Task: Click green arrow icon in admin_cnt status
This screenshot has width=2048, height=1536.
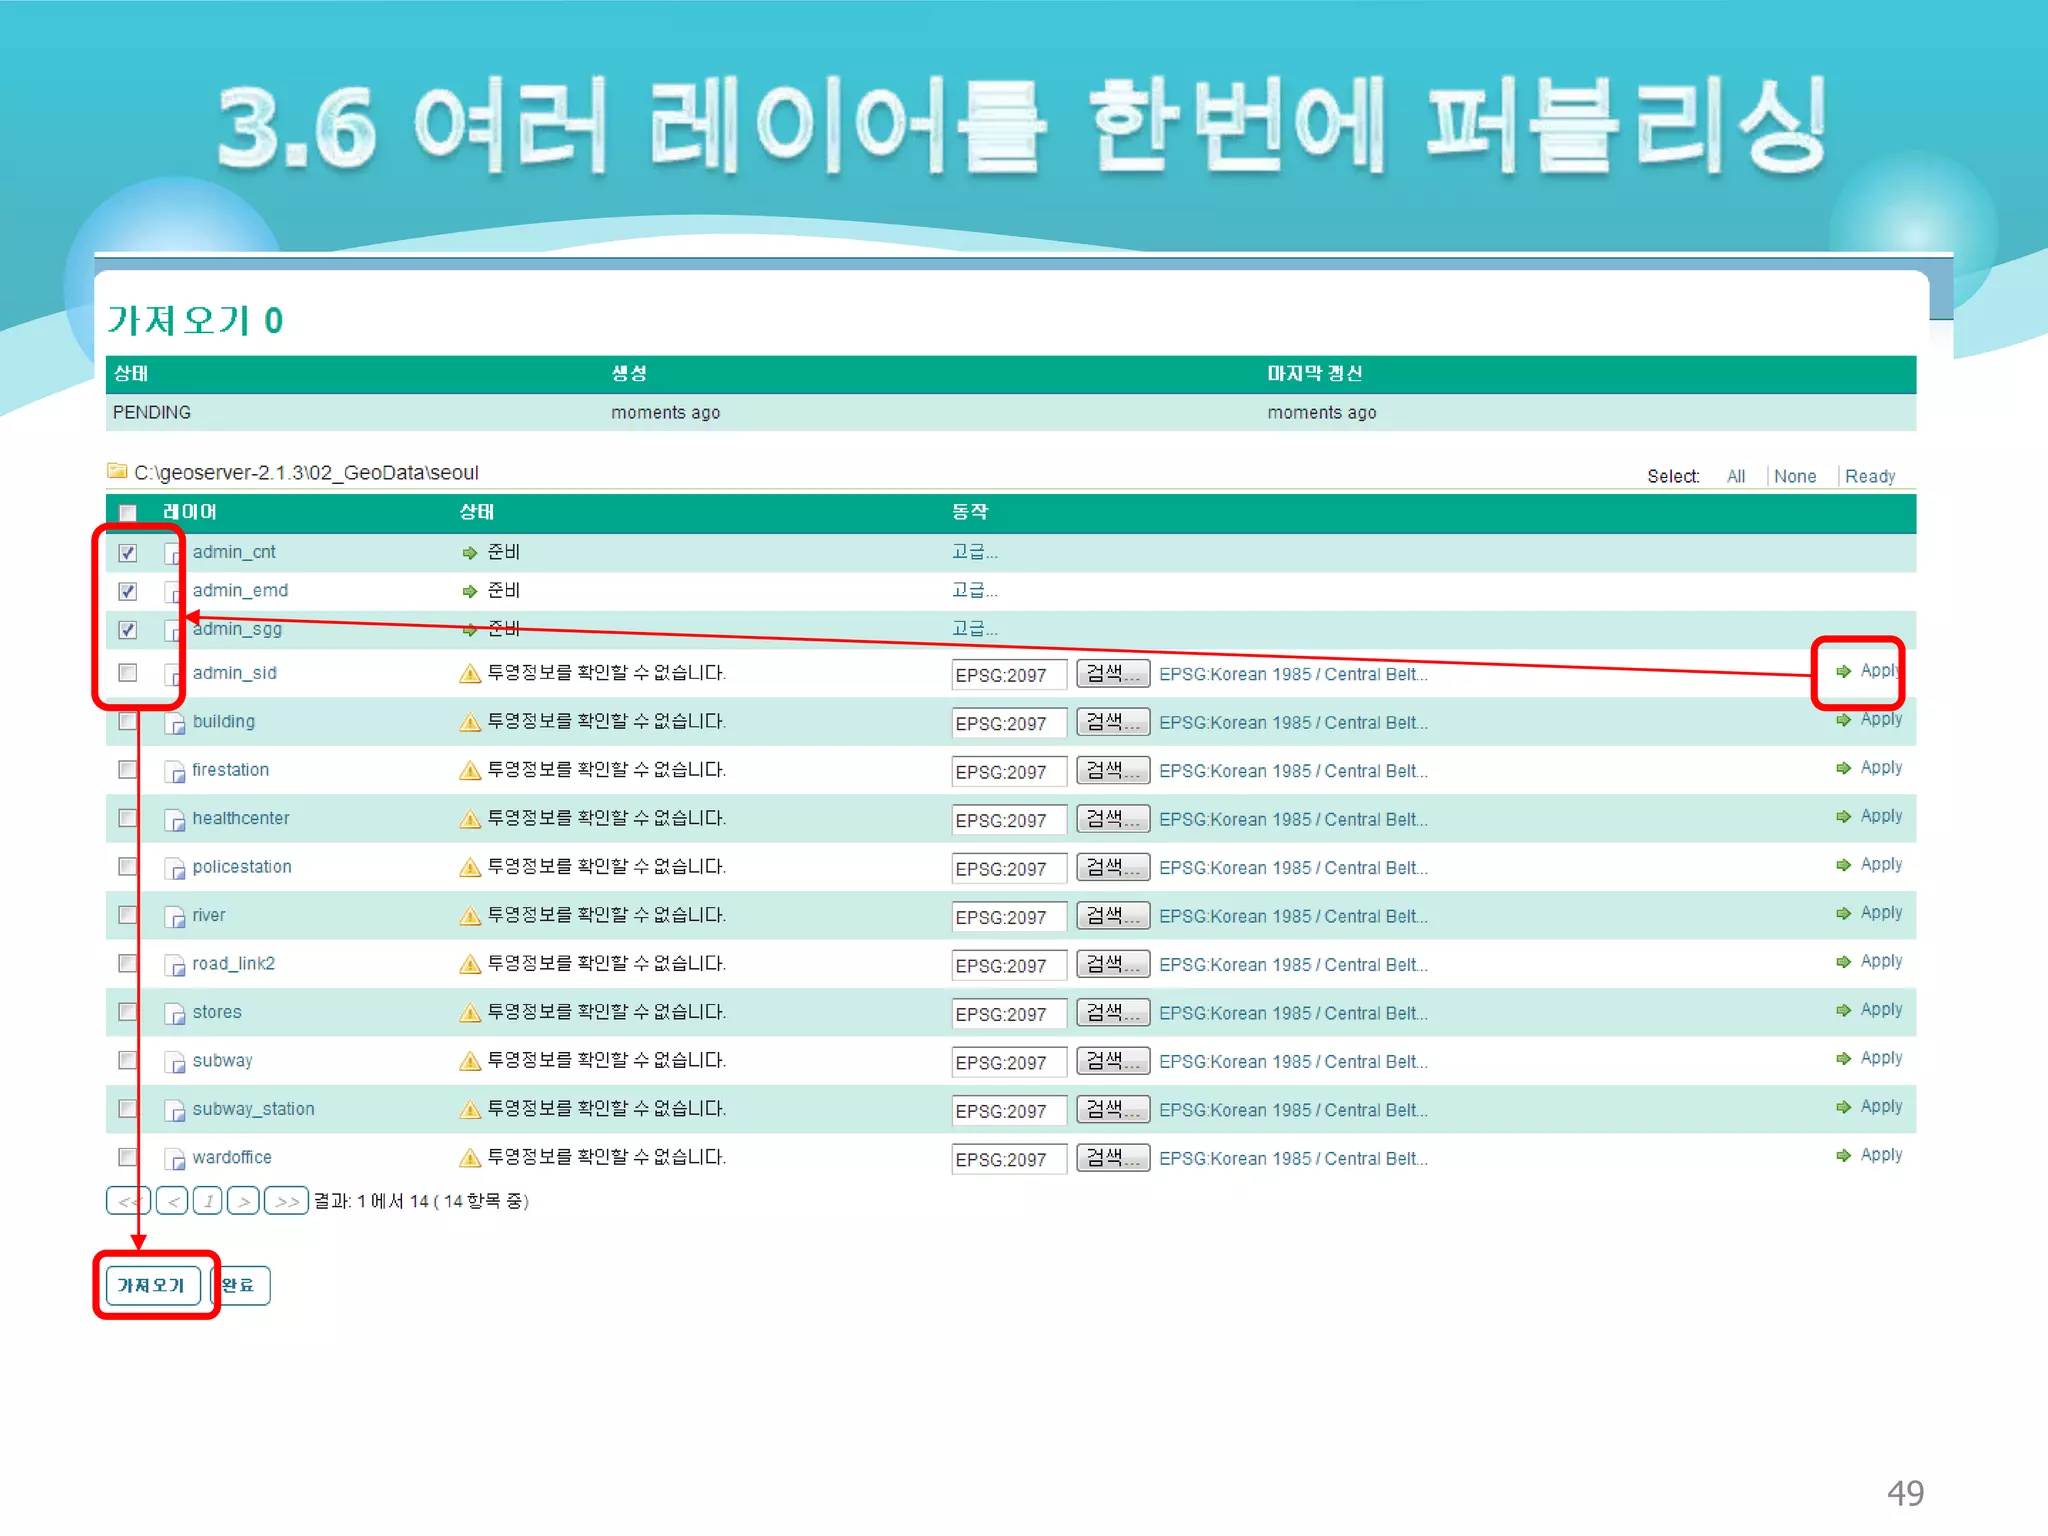Action: [x=470, y=553]
